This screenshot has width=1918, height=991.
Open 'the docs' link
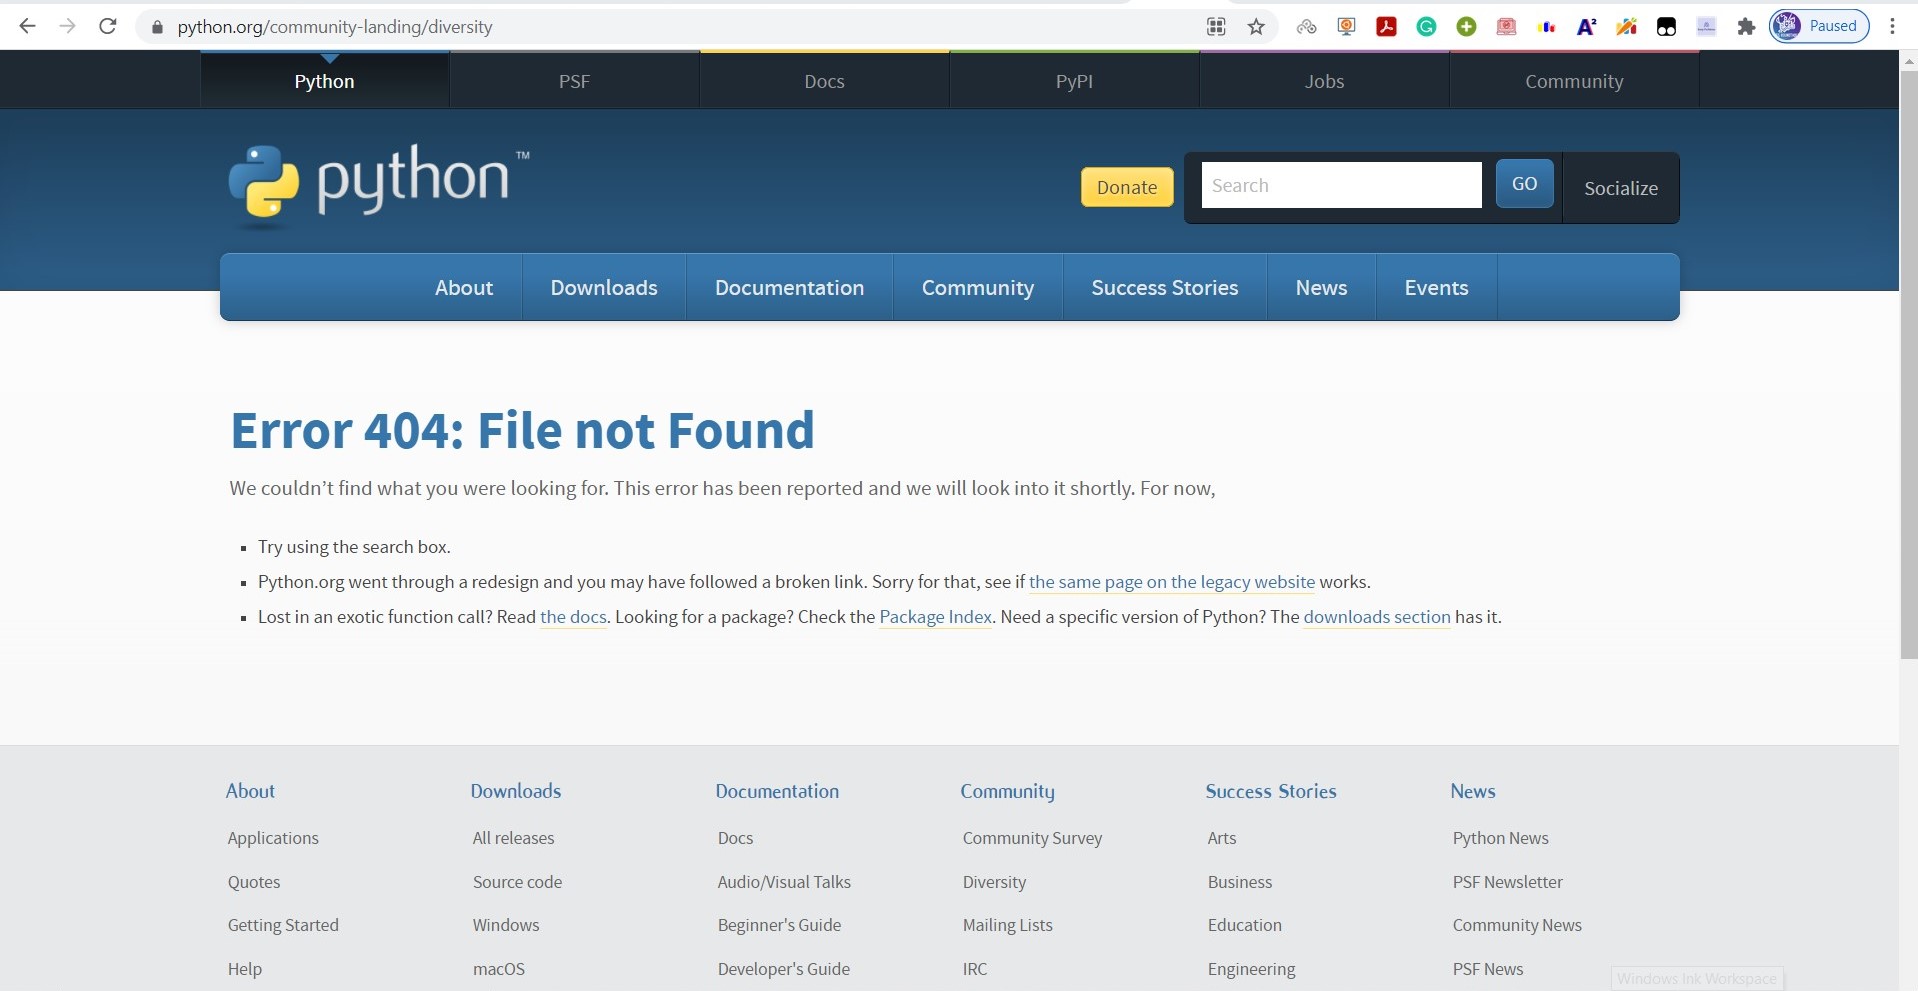point(573,617)
